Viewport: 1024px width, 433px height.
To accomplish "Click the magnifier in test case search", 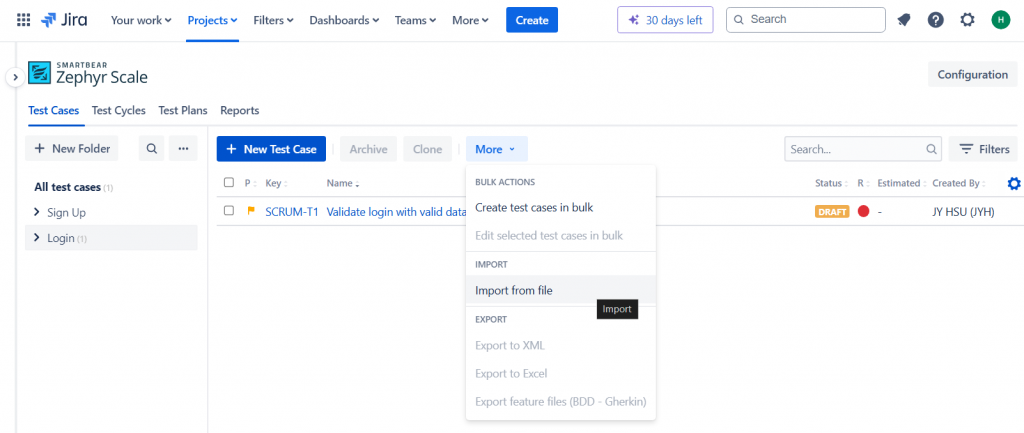I will (931, 149).
